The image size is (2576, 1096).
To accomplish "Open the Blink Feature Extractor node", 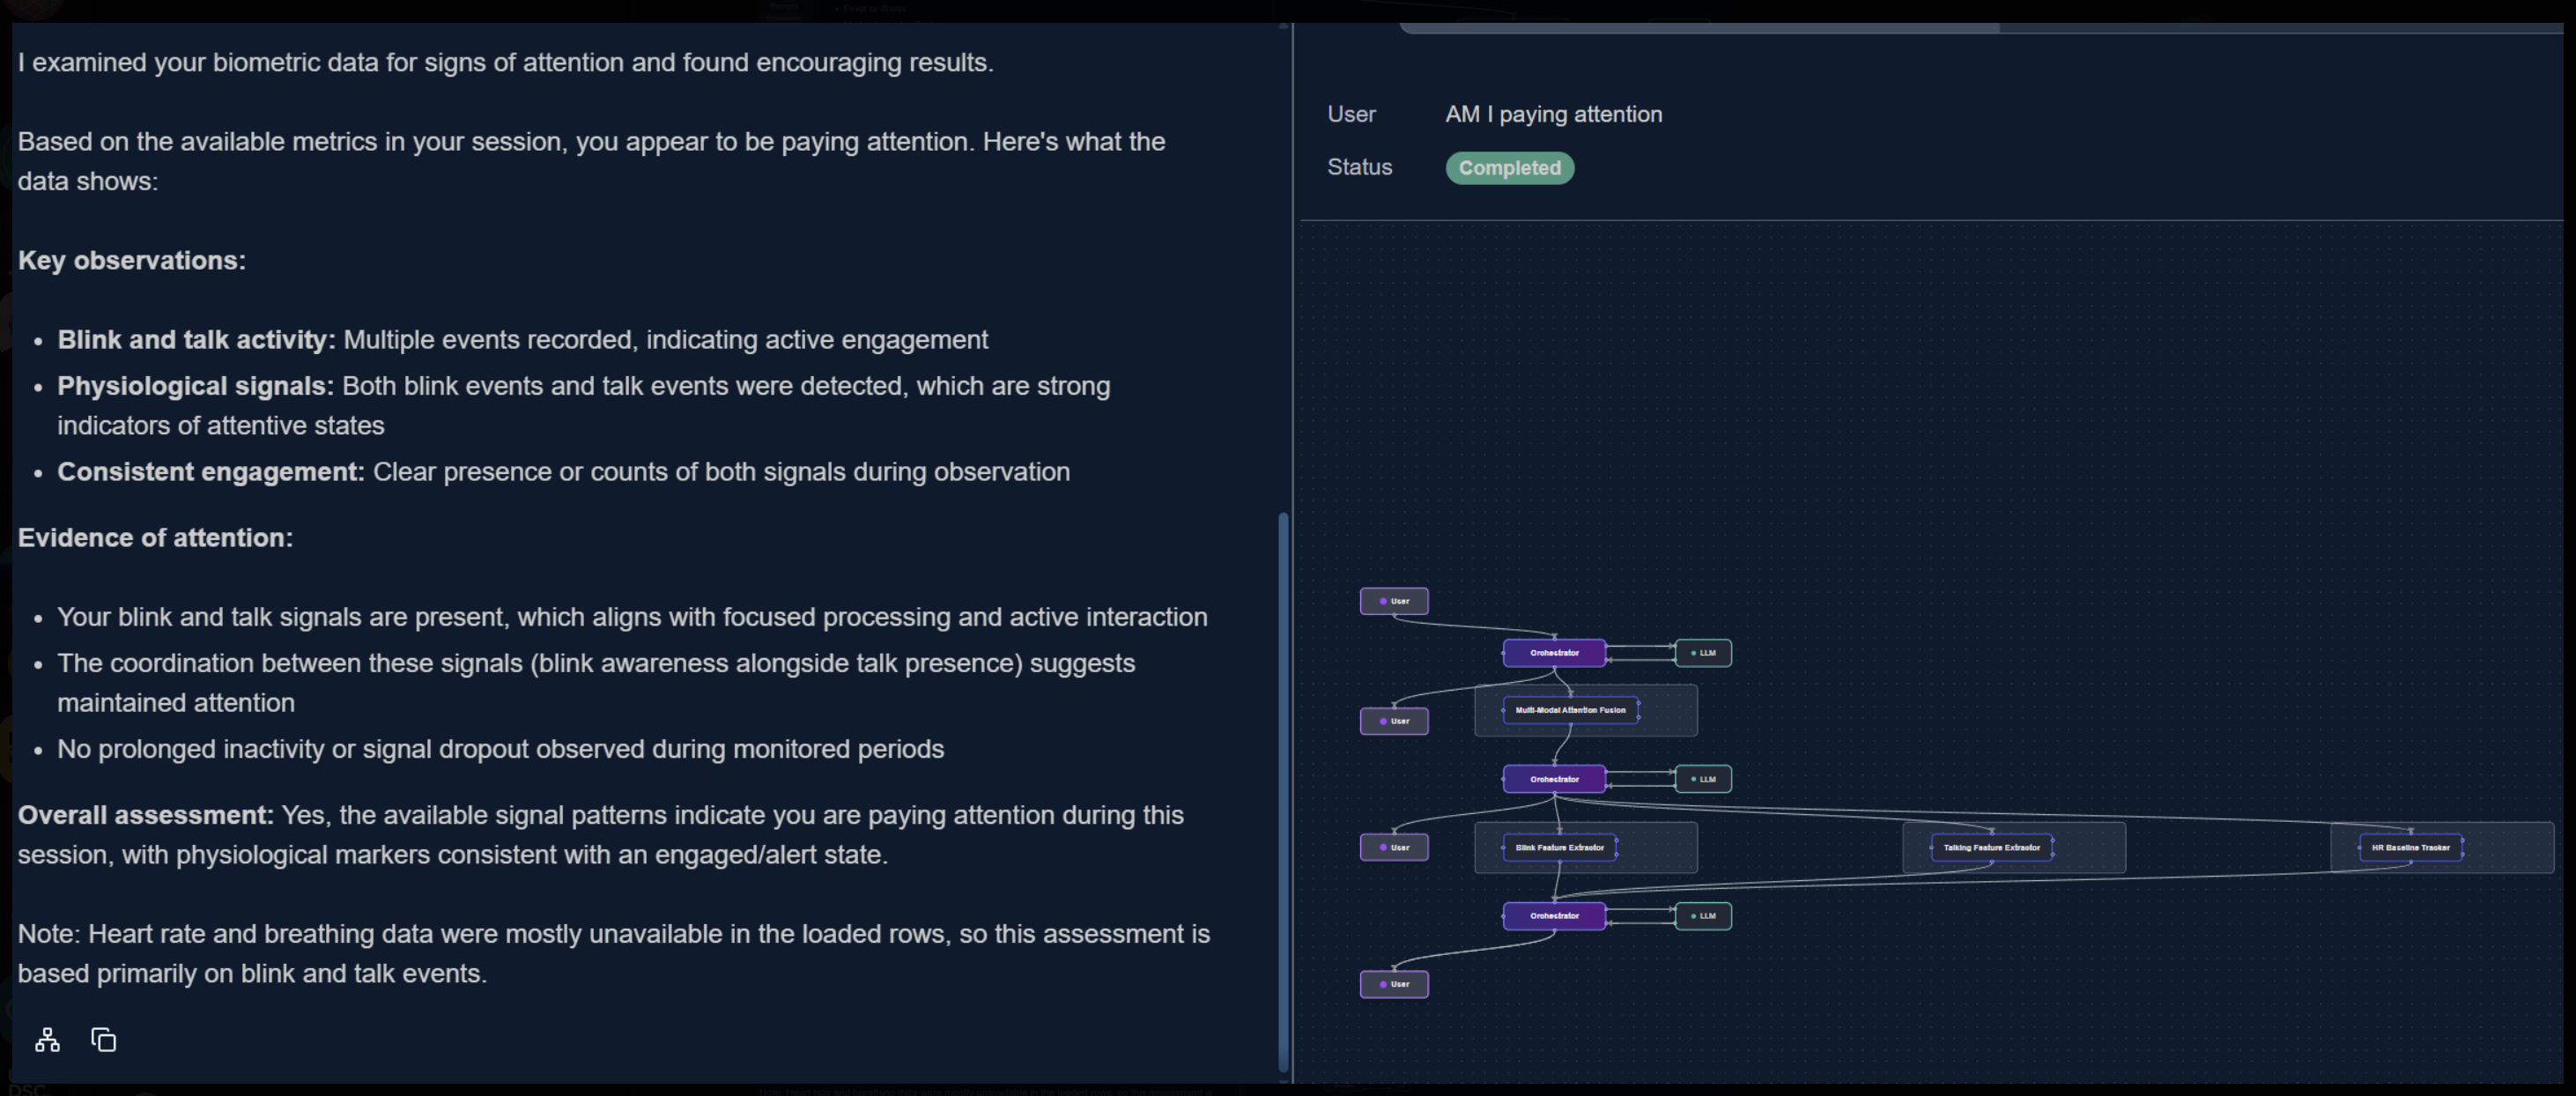I will 1559,847.
